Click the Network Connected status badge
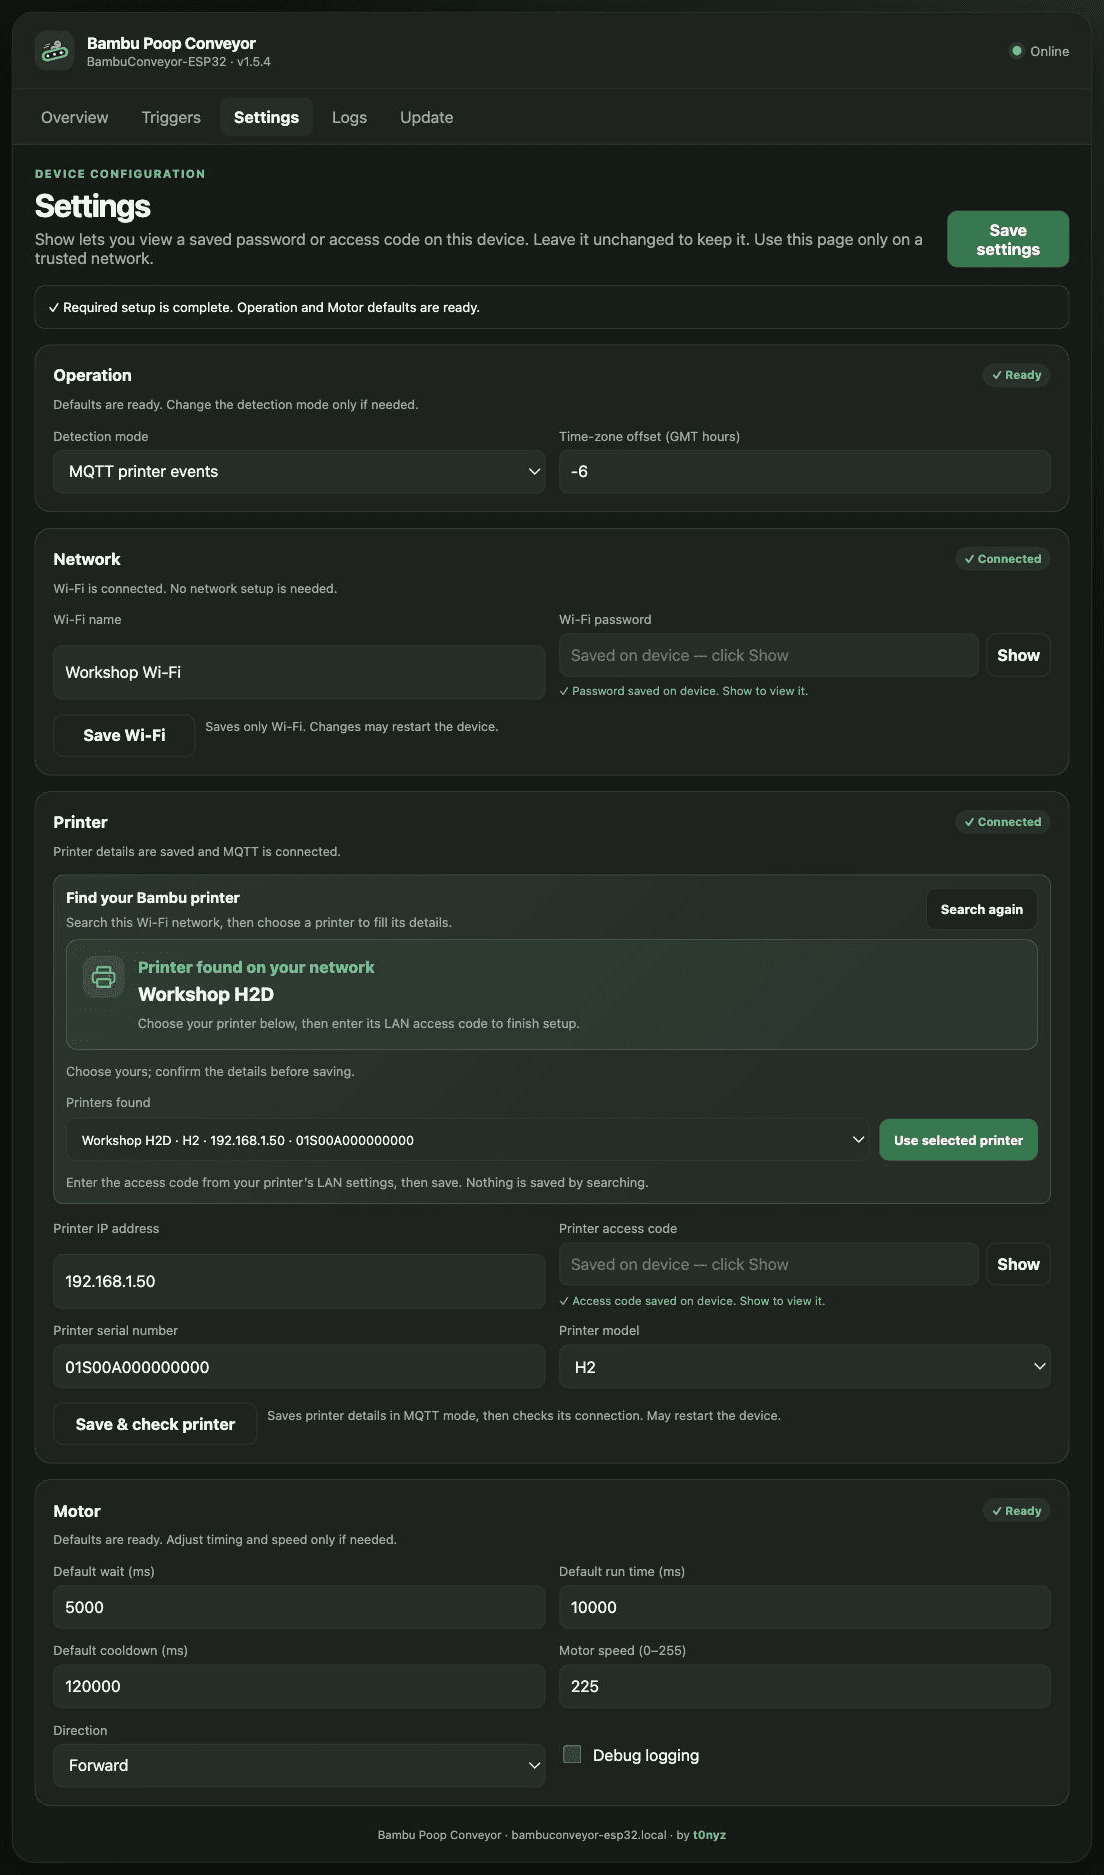Viewport: 1104px width, 1875px height. pyautogui.click(x=1002, y=559)
